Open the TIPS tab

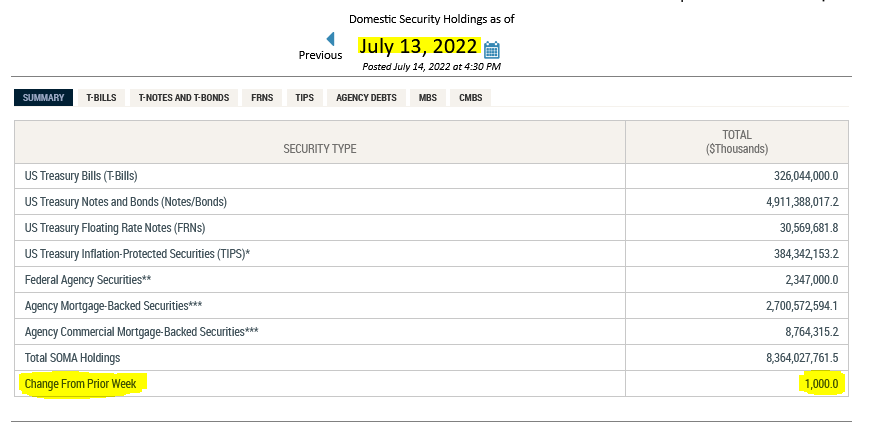pyautogui.click(x=305, y=97)
